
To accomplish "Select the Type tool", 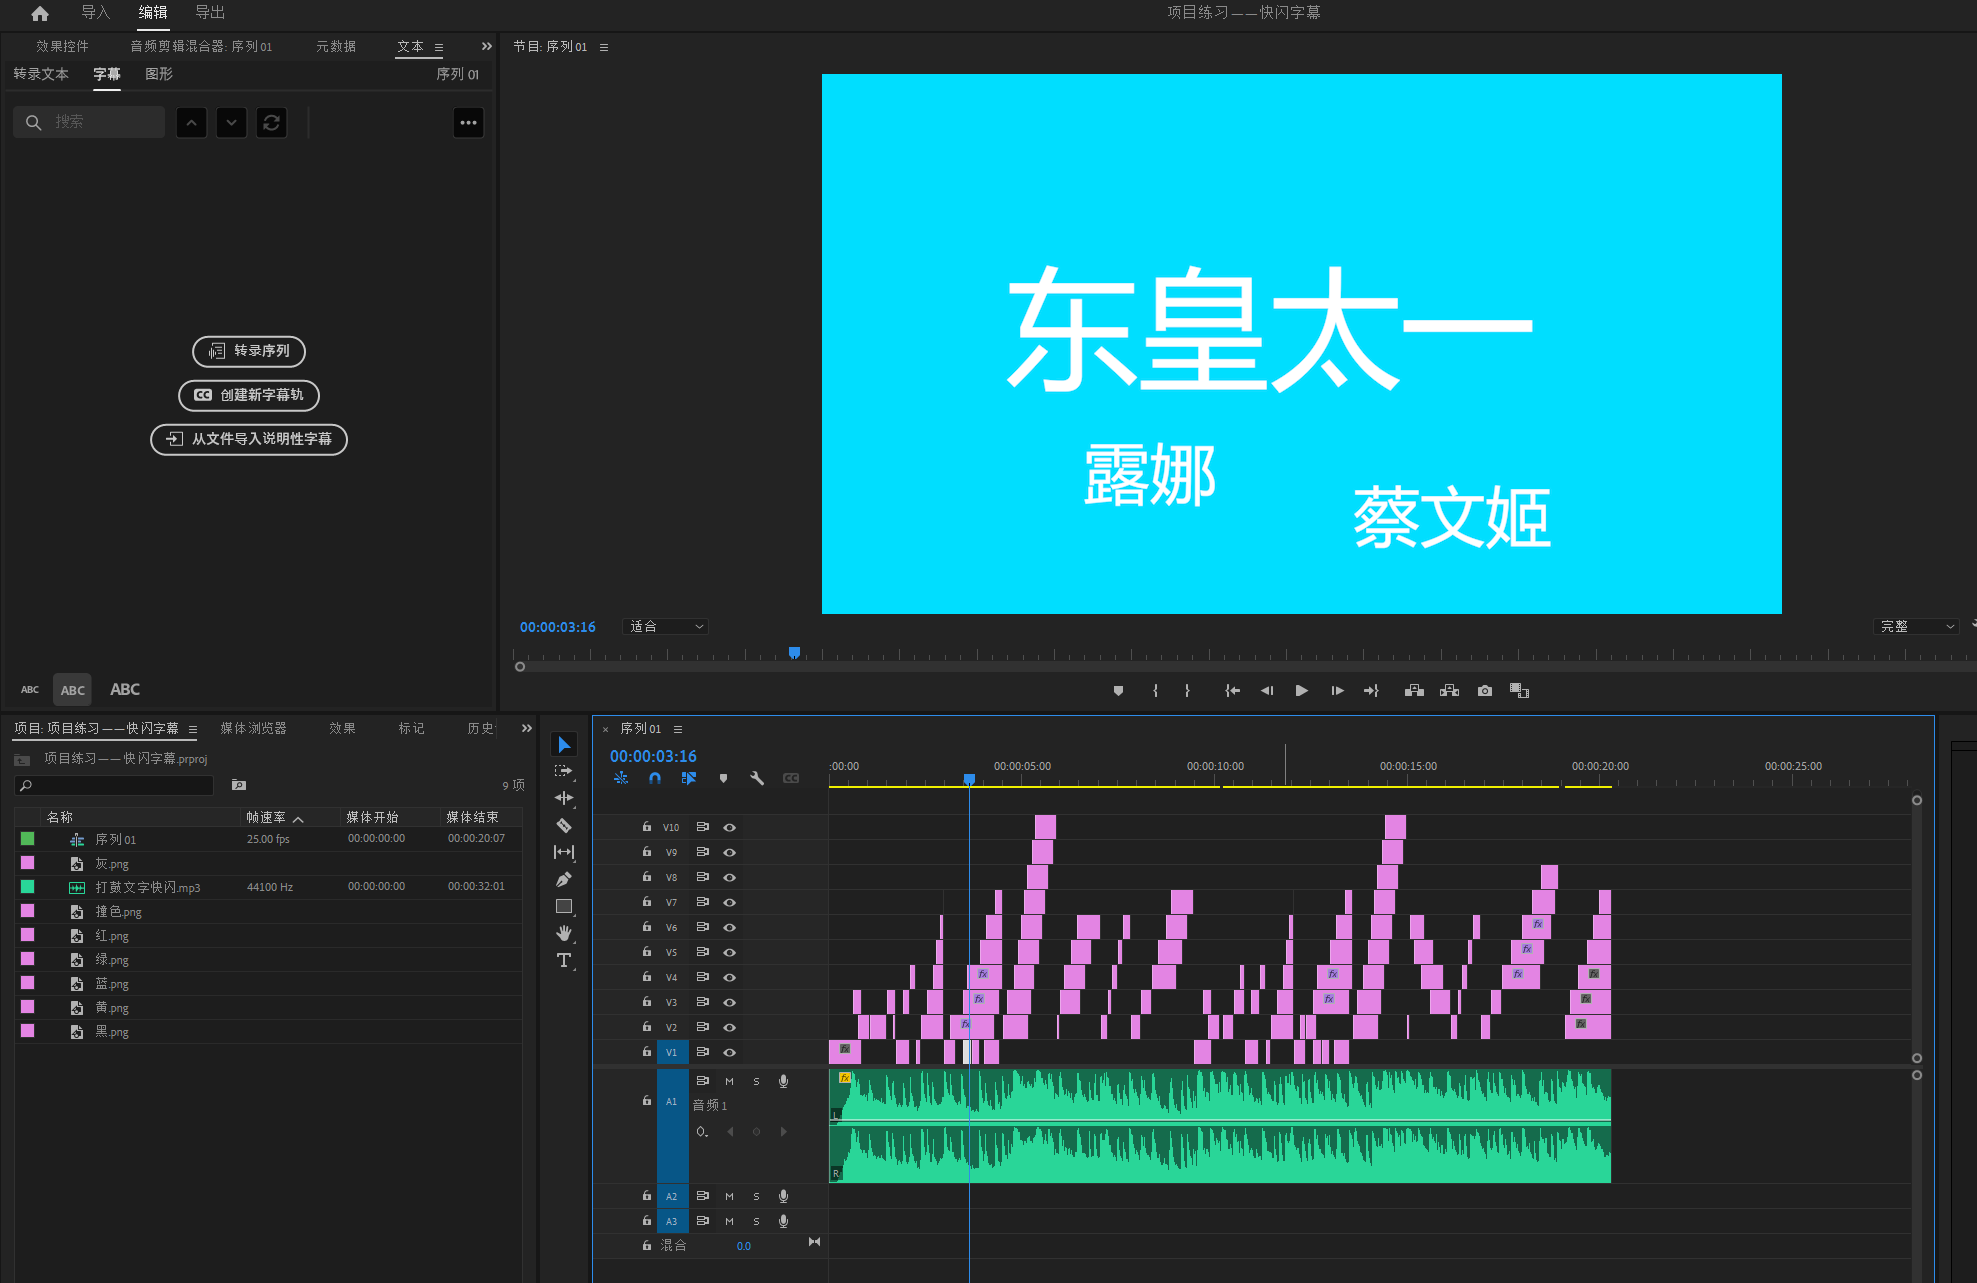I will 564,960.
